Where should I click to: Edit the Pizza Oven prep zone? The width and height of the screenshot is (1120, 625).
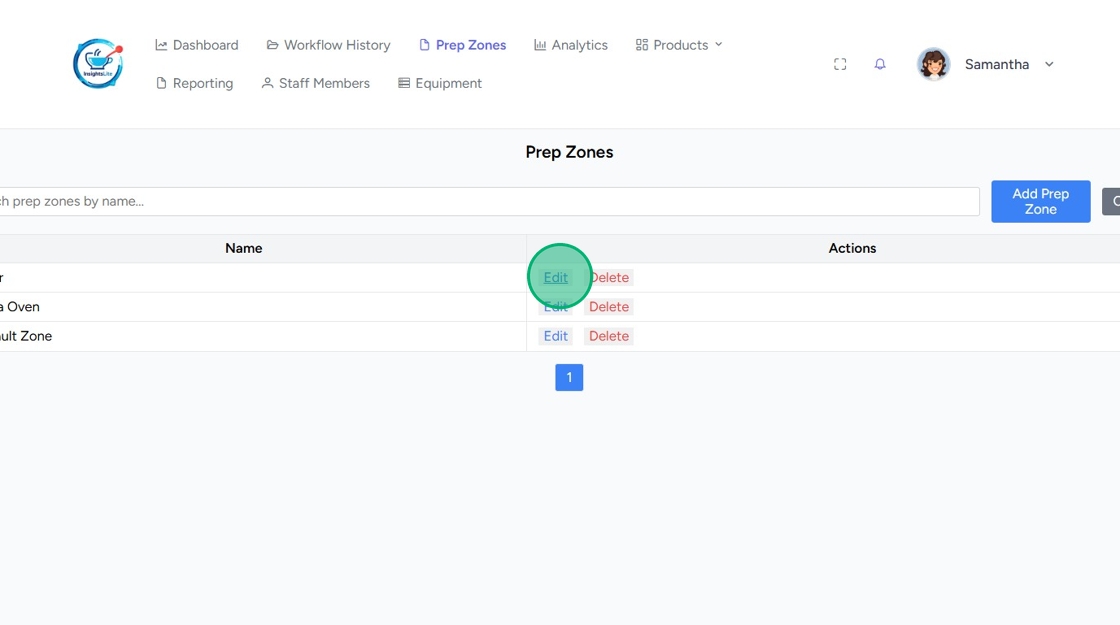(556, 307)
